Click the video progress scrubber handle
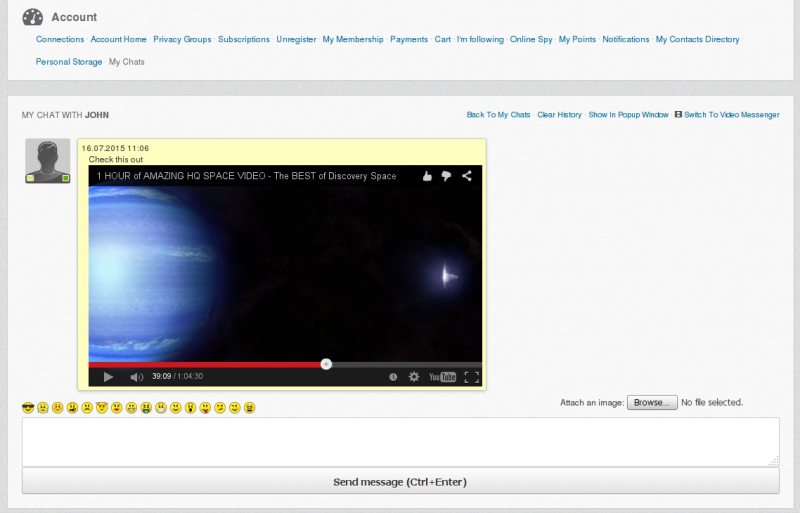Screen dimensions: 800x513 [326, 364]
